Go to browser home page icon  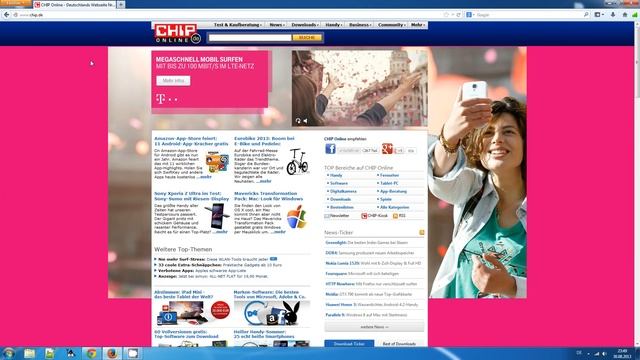coord(624,15)
